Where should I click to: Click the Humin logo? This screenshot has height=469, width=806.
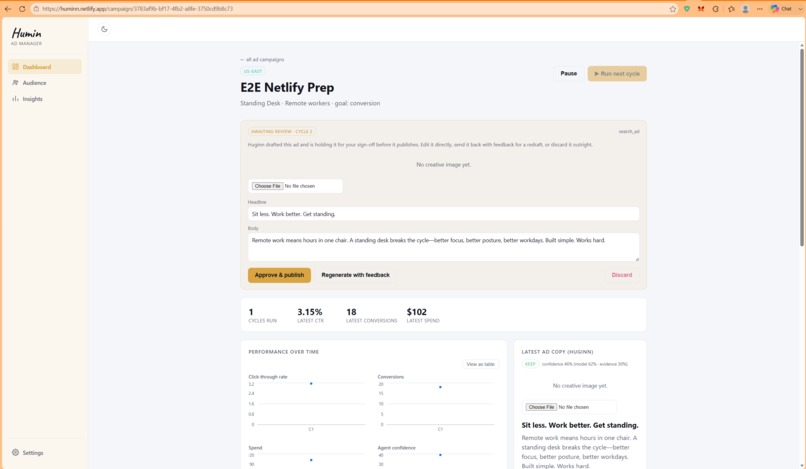click(27, 34)
